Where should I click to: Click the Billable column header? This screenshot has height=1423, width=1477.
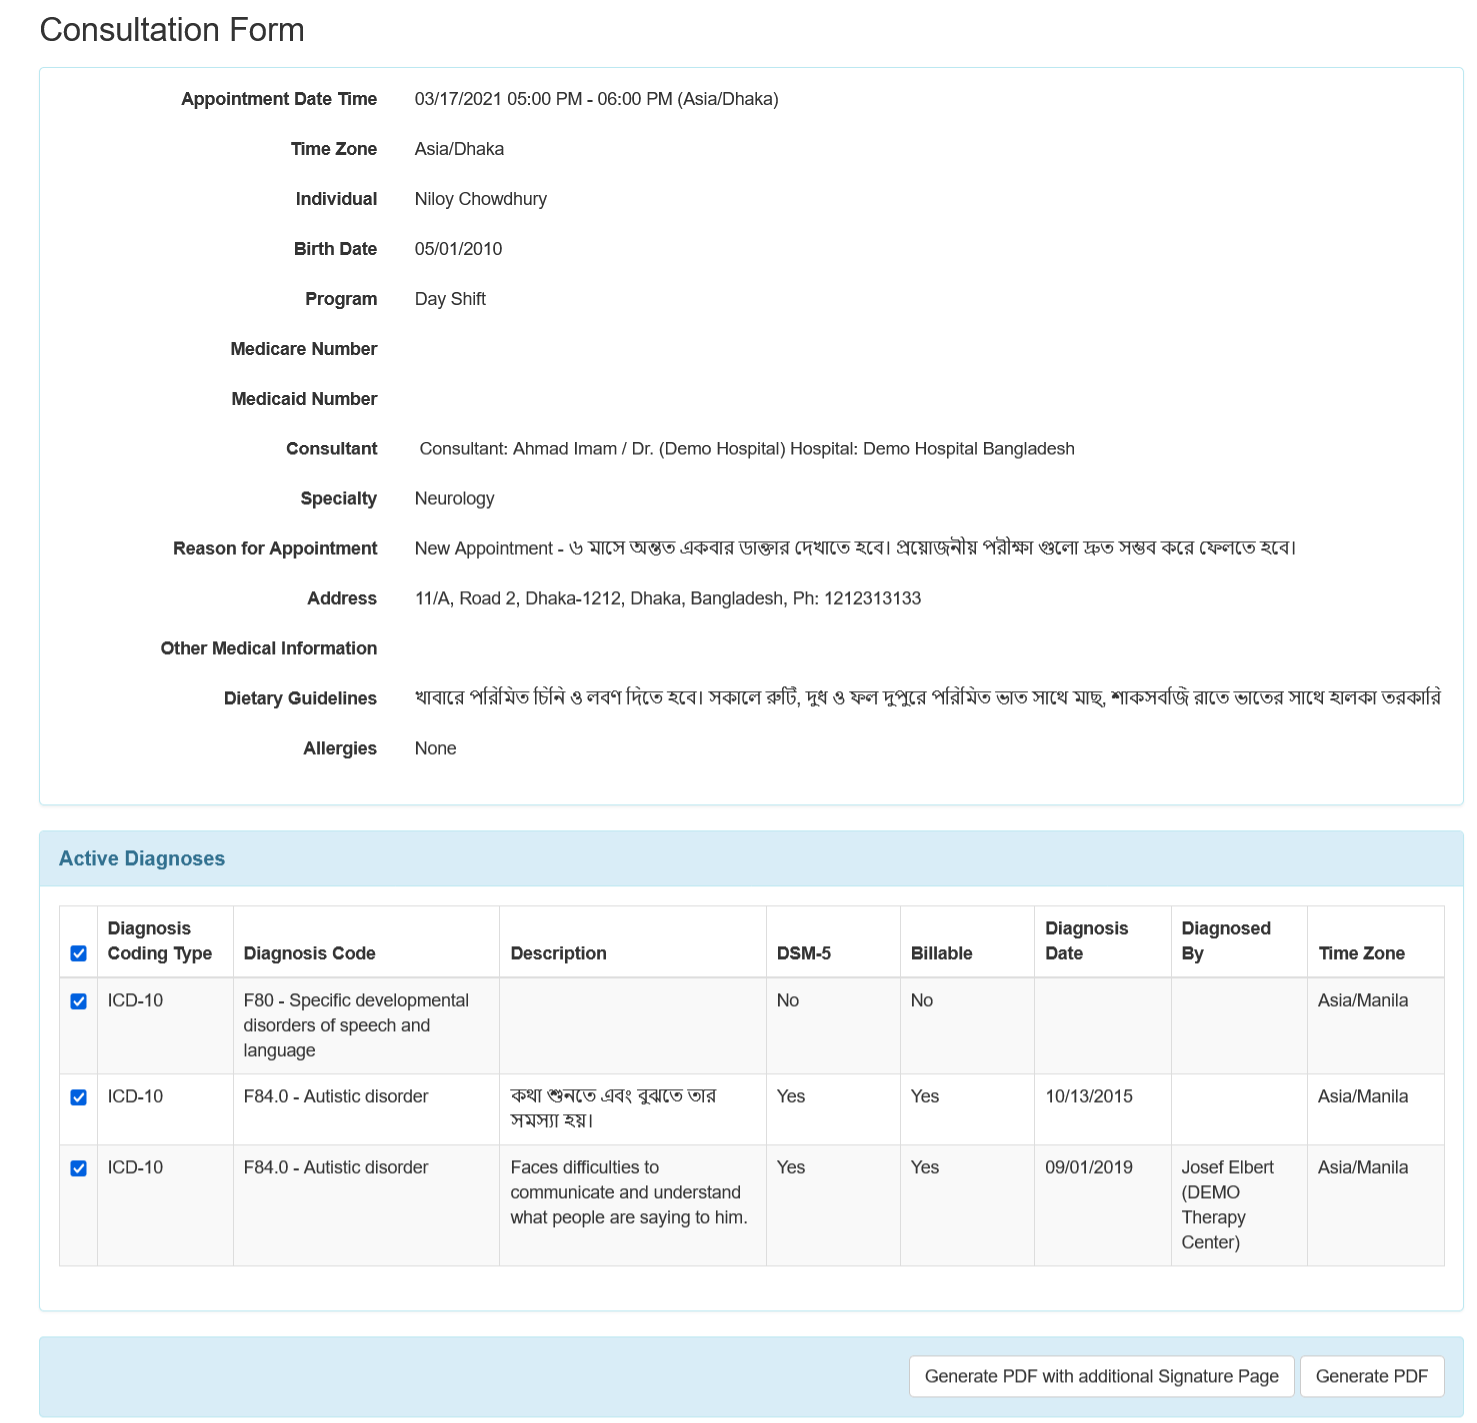(x=941, y=953)
